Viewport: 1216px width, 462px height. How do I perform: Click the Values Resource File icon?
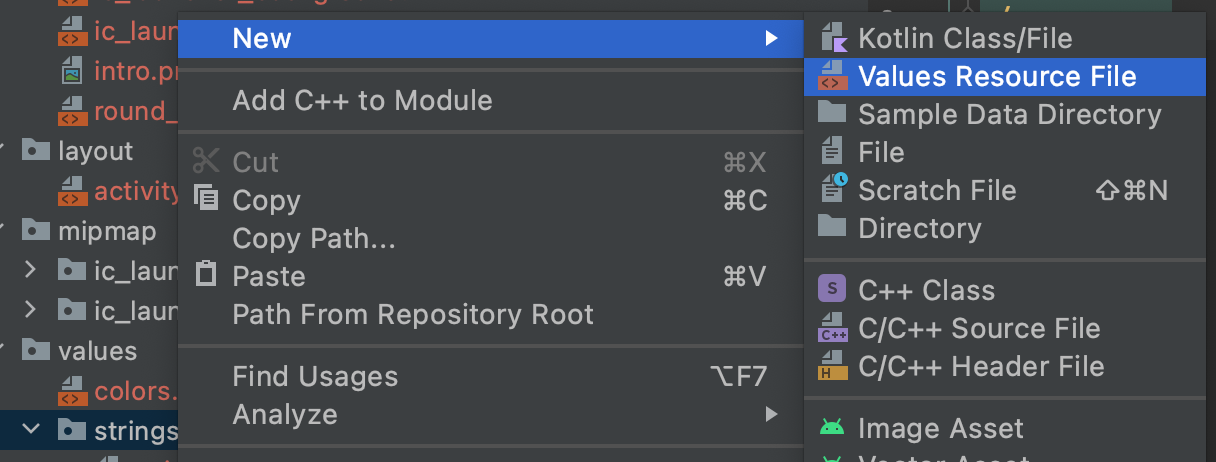click(x=832, y=76)
